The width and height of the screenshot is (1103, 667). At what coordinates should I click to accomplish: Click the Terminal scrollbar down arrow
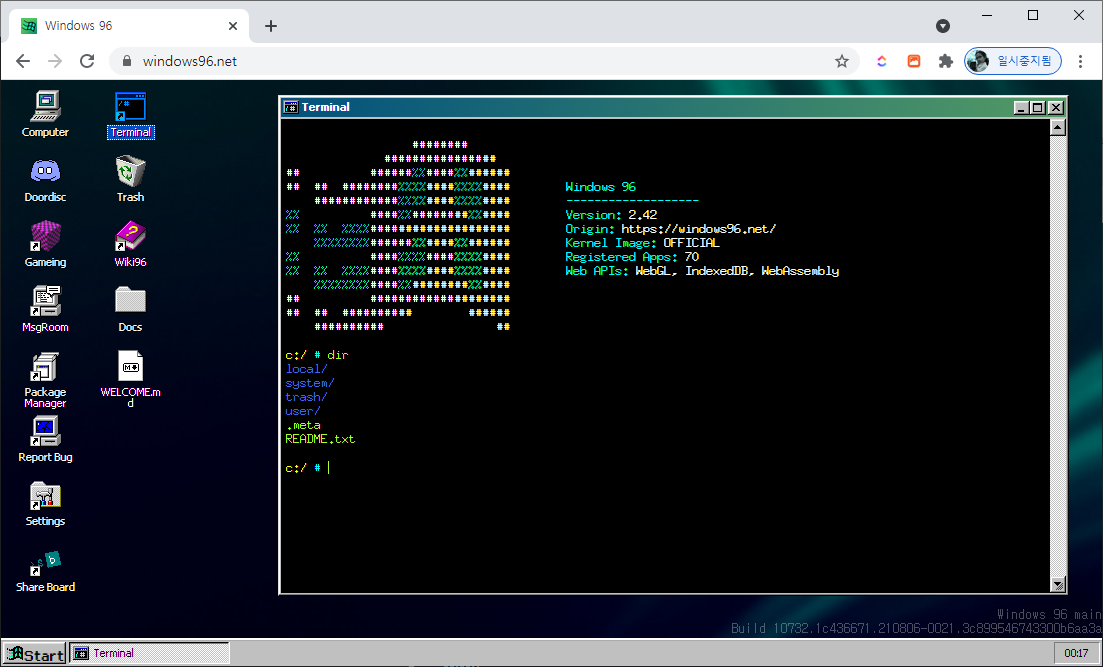click(1057, 585)
